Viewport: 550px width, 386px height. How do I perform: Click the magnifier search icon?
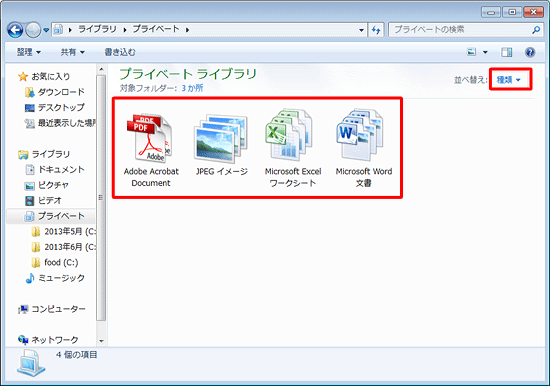click(x=536, y=30)
